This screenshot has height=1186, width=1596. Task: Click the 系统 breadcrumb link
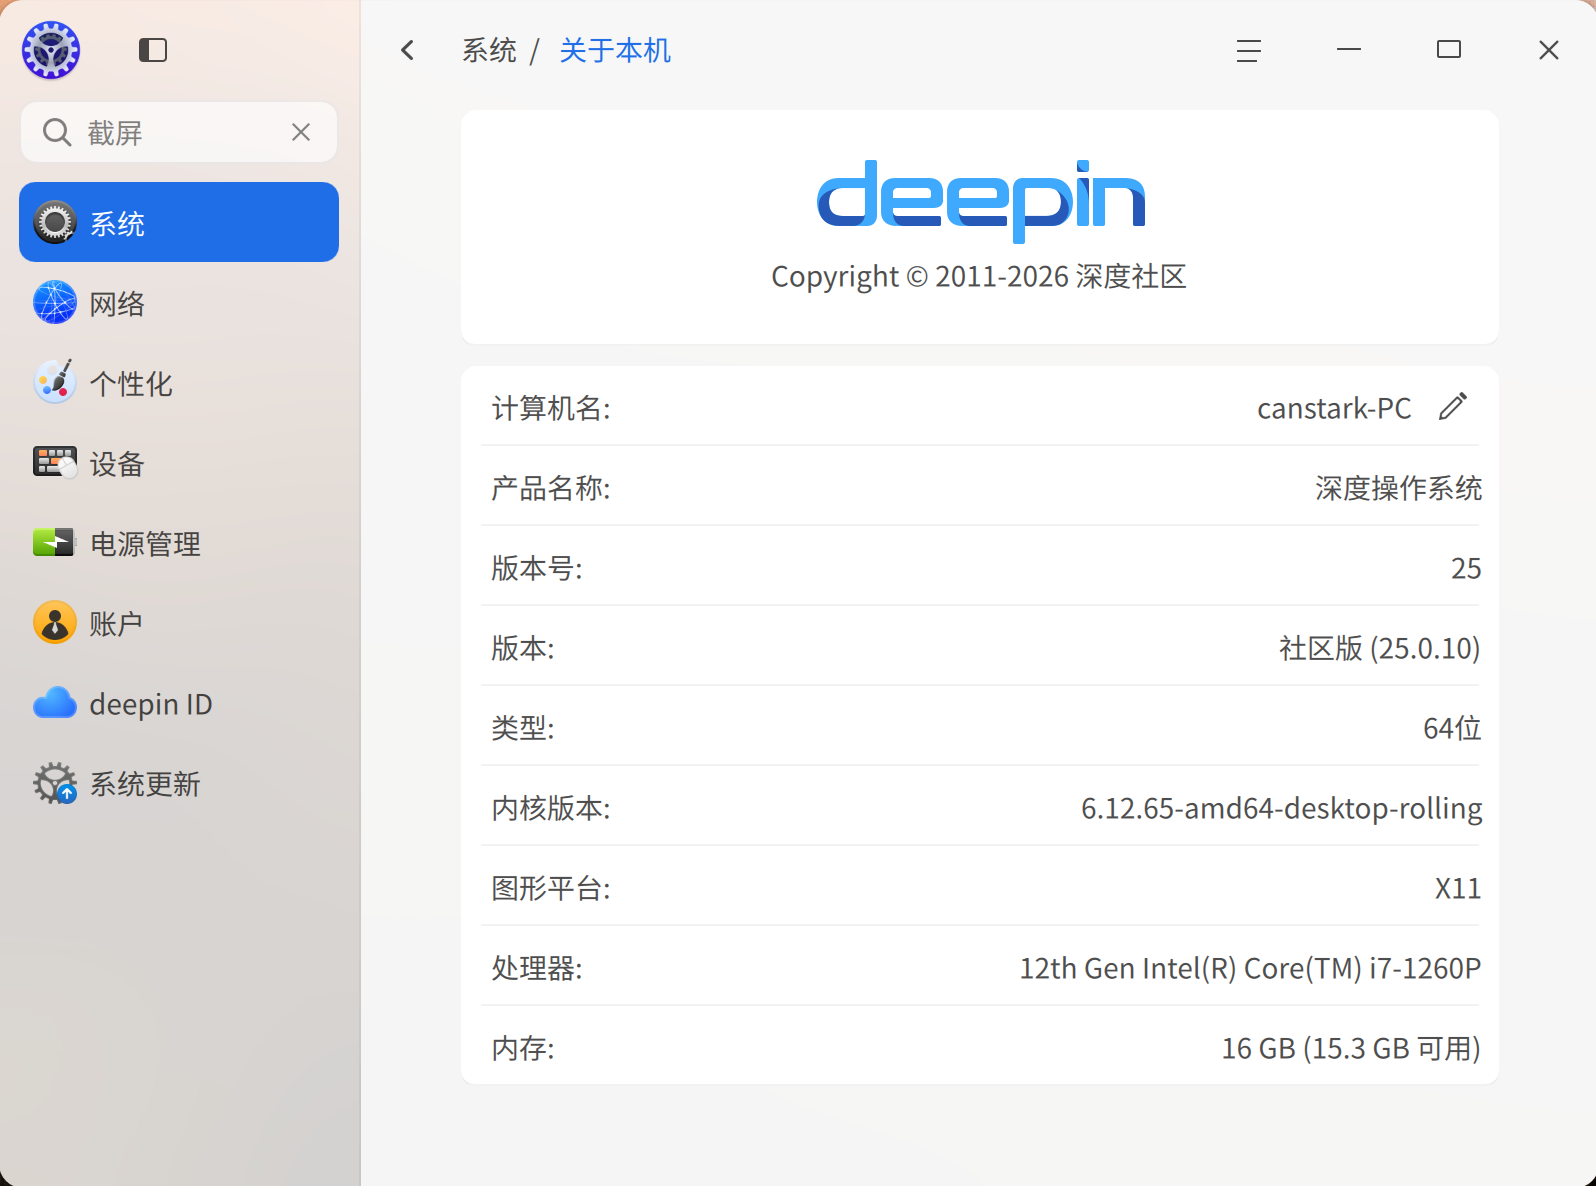point(489,50)
